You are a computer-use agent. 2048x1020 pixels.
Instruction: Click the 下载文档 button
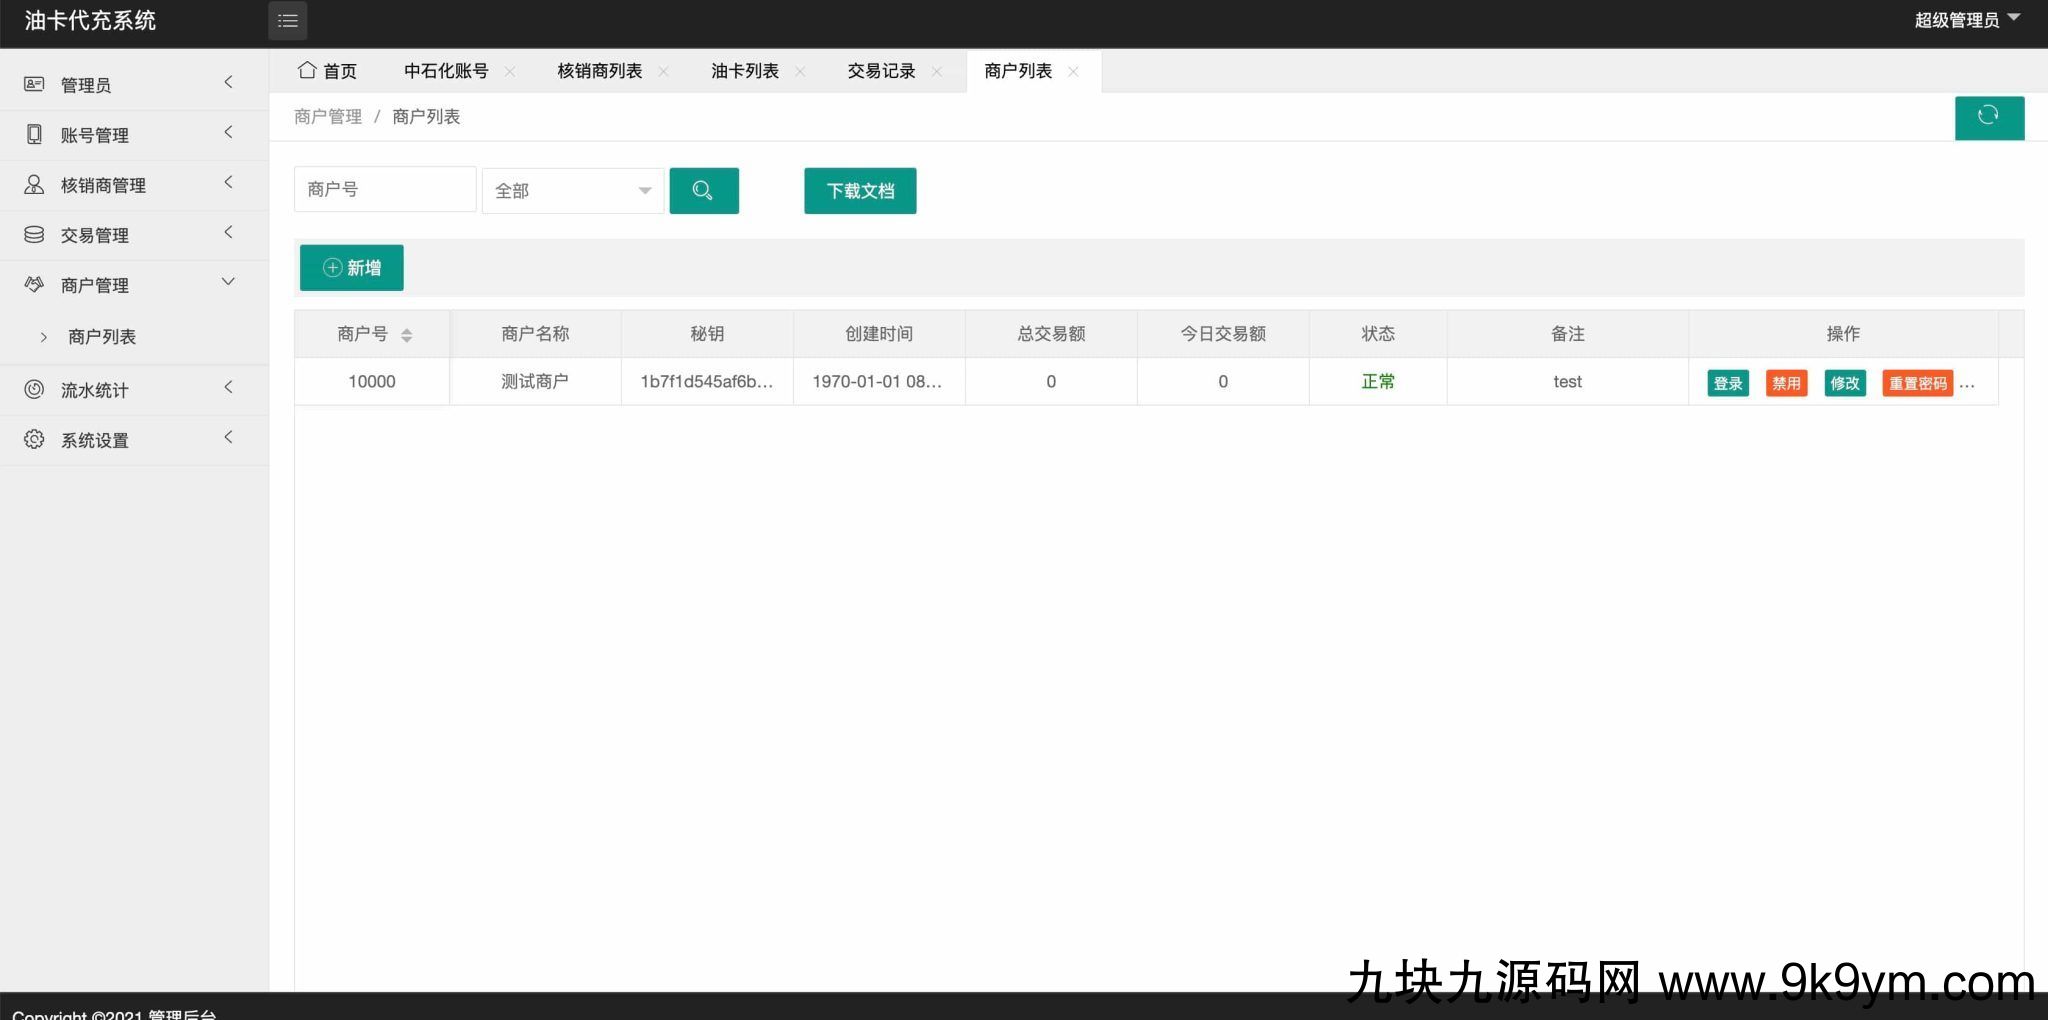(x=859, y=190)
